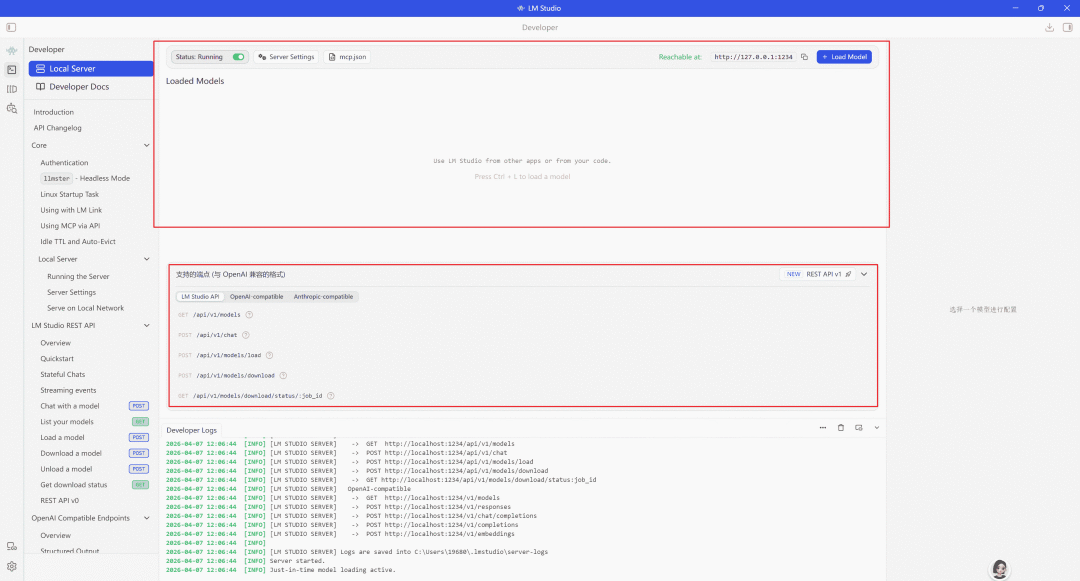
Task: Open the Downloads icon at top right
Action: tap(1049, 28)
